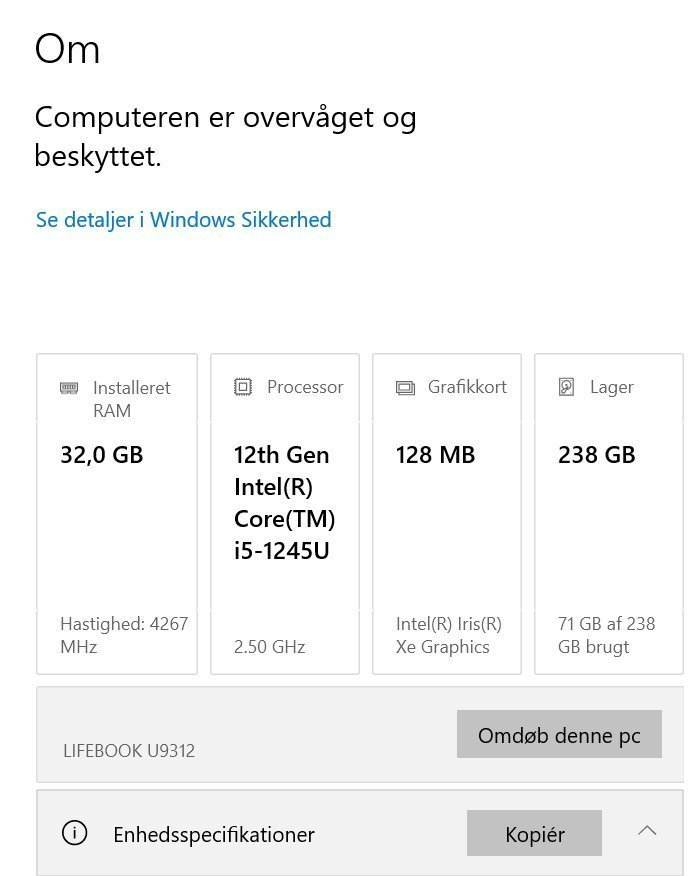Click the info icon beside Enhedsspecifikationer
The image size is (693, 876).
74,833
